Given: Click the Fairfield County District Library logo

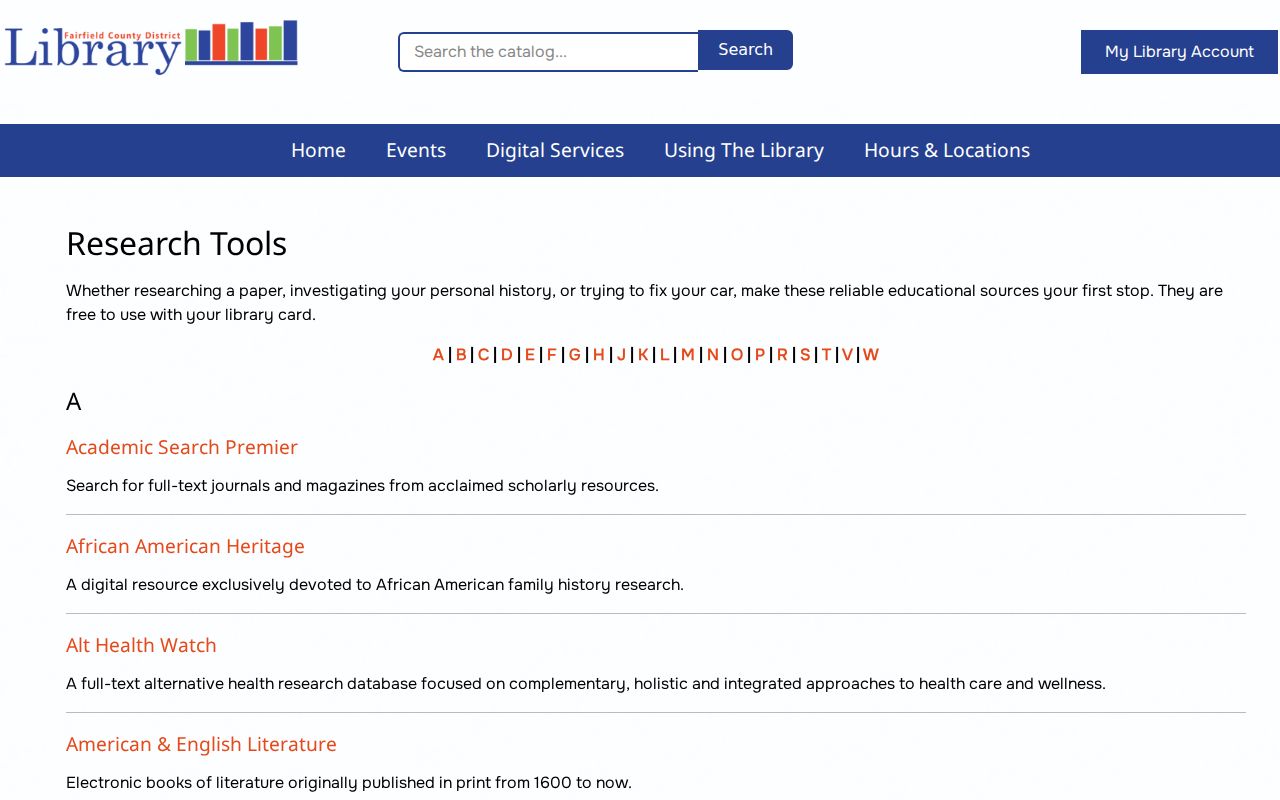Looking at the screenshot, I should 151,47.
